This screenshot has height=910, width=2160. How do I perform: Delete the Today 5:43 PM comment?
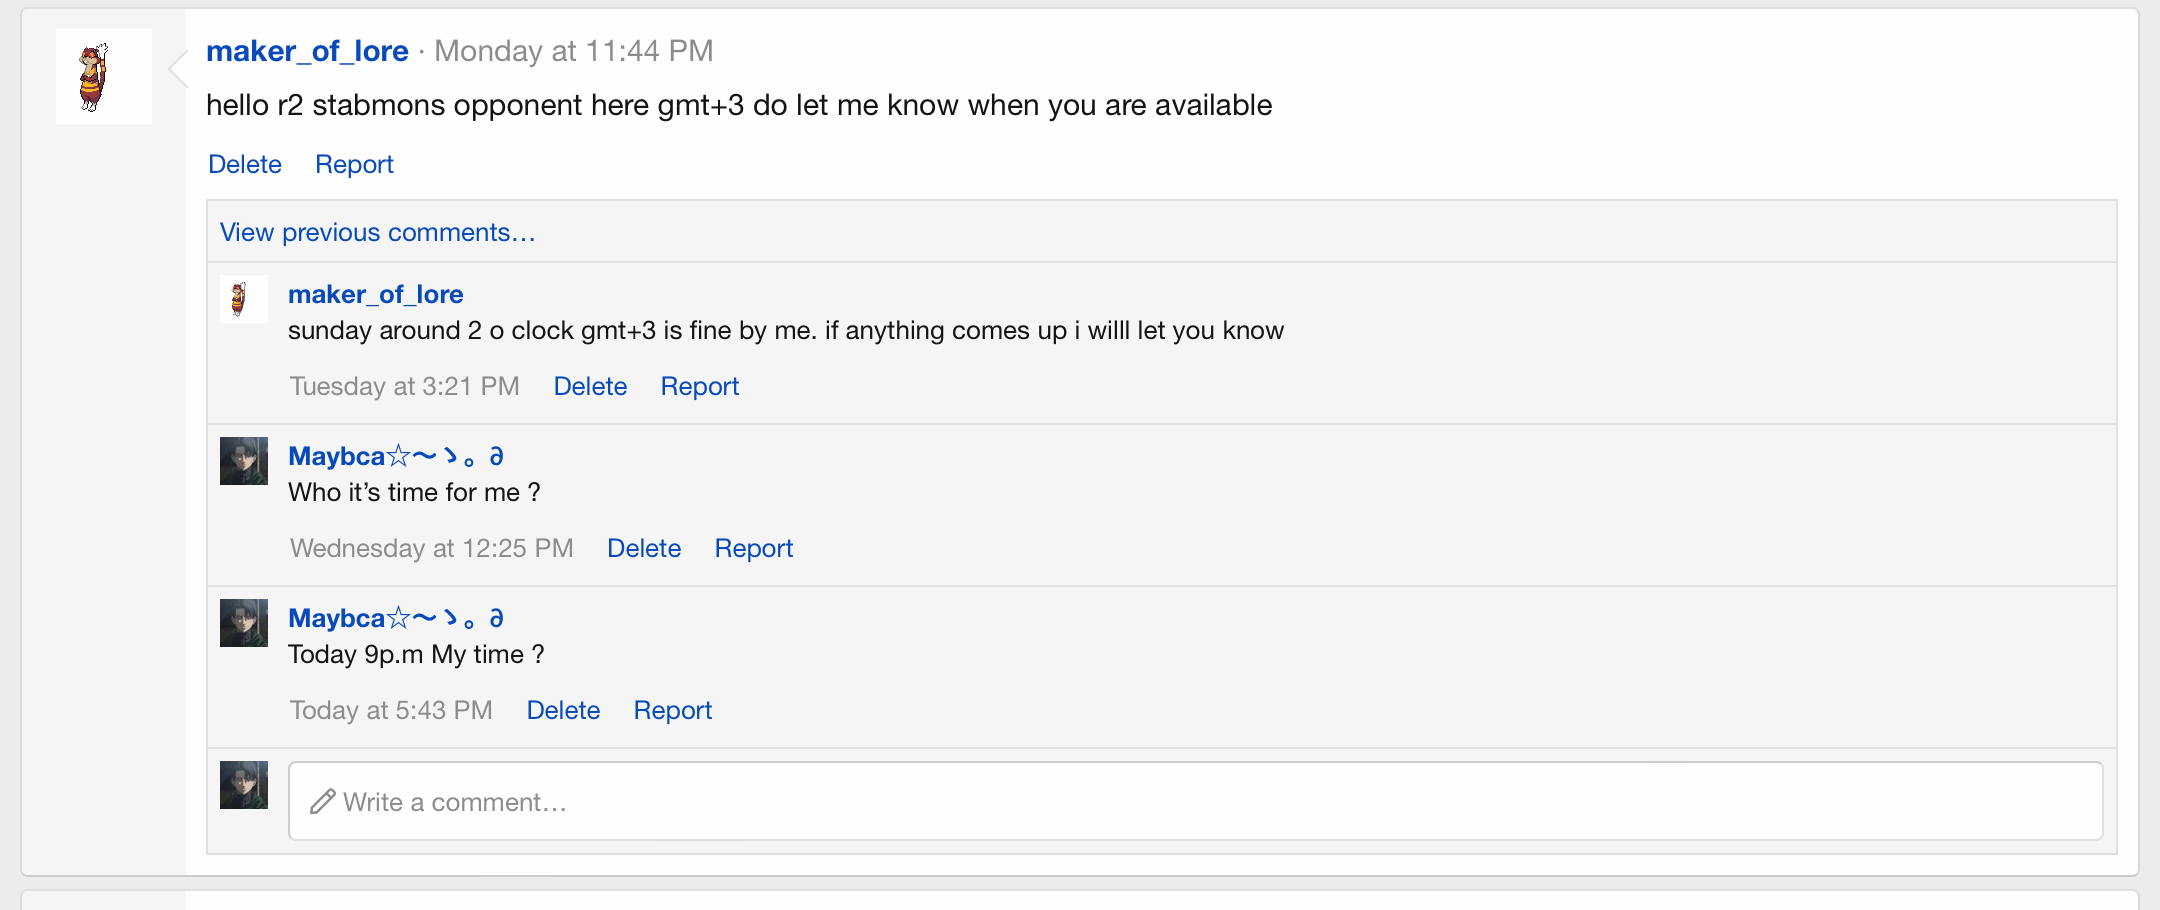(x=563, y=710)
